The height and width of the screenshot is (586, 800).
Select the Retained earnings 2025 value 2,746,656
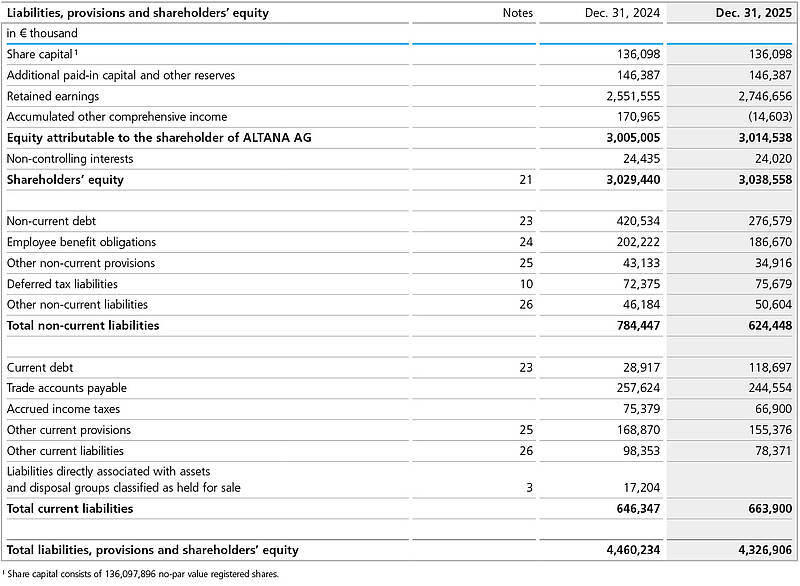756,96
